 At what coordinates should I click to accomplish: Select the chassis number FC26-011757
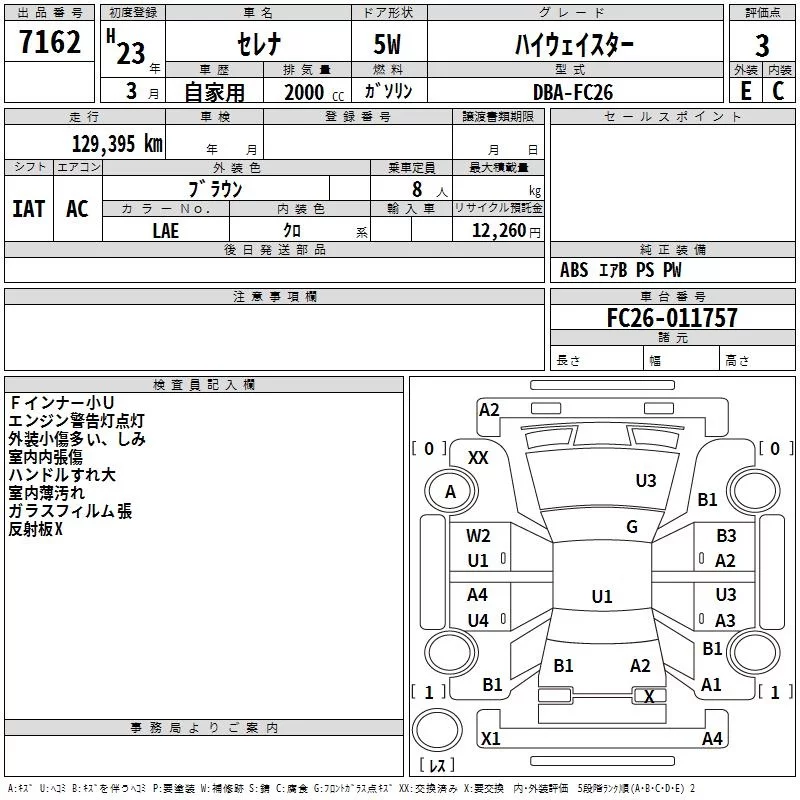(x=672, y=318)
